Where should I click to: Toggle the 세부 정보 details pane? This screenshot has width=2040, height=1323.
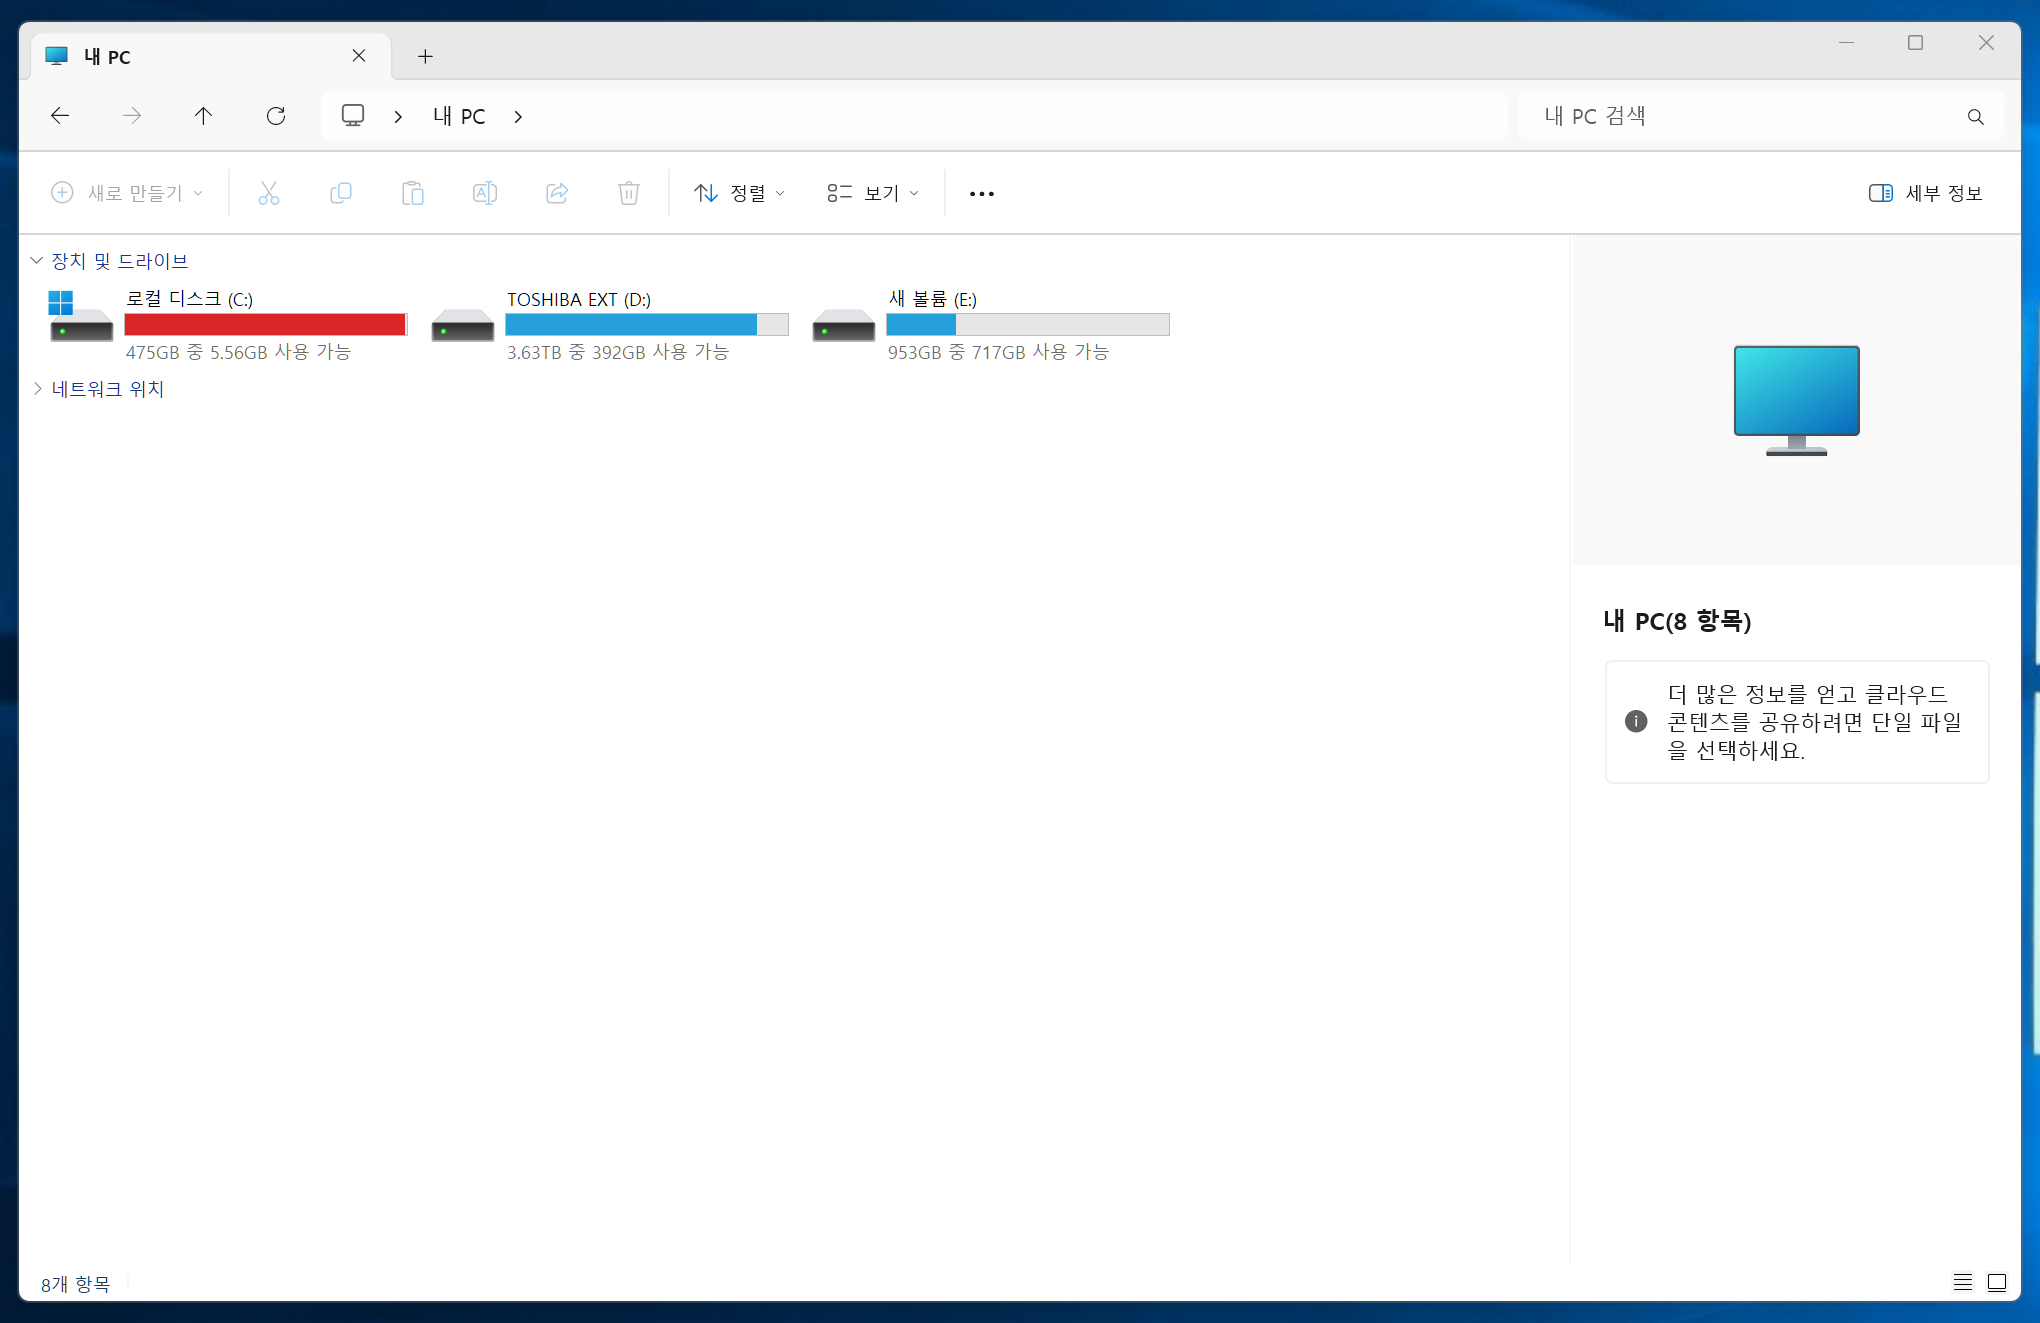(1925, 193)
